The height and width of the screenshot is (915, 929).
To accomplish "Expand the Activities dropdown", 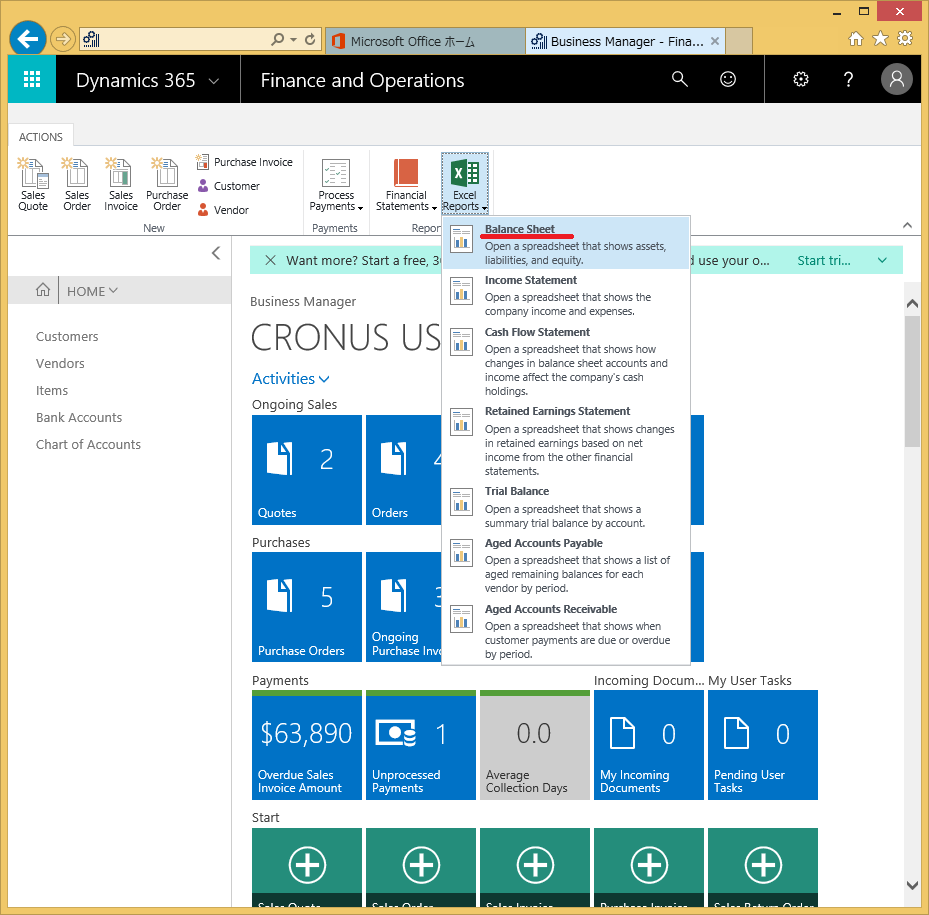I will point(290,379).
